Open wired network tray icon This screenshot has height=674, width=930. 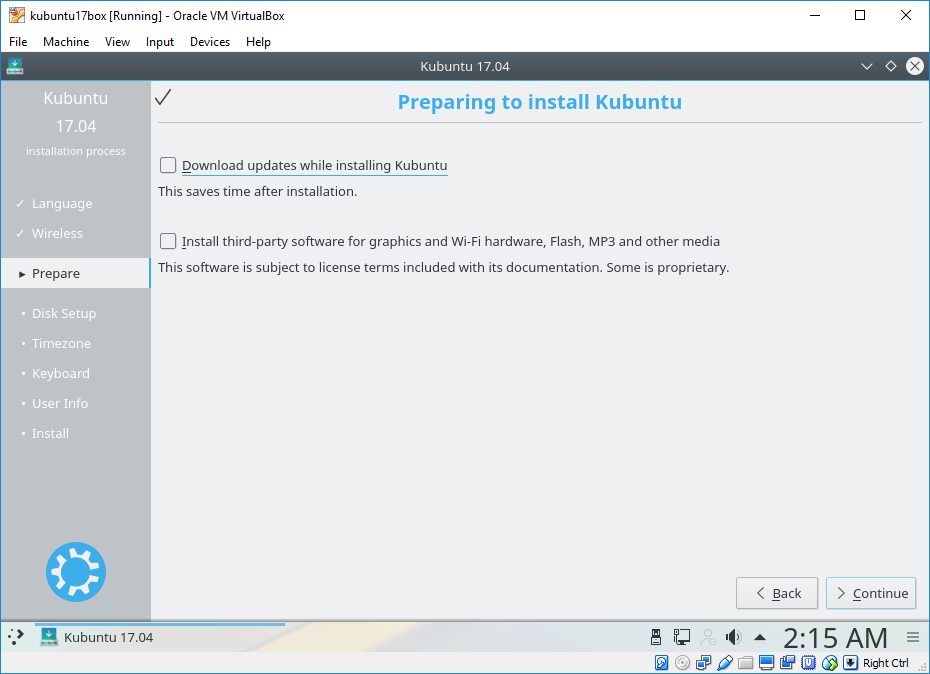[x=681, y=637]
